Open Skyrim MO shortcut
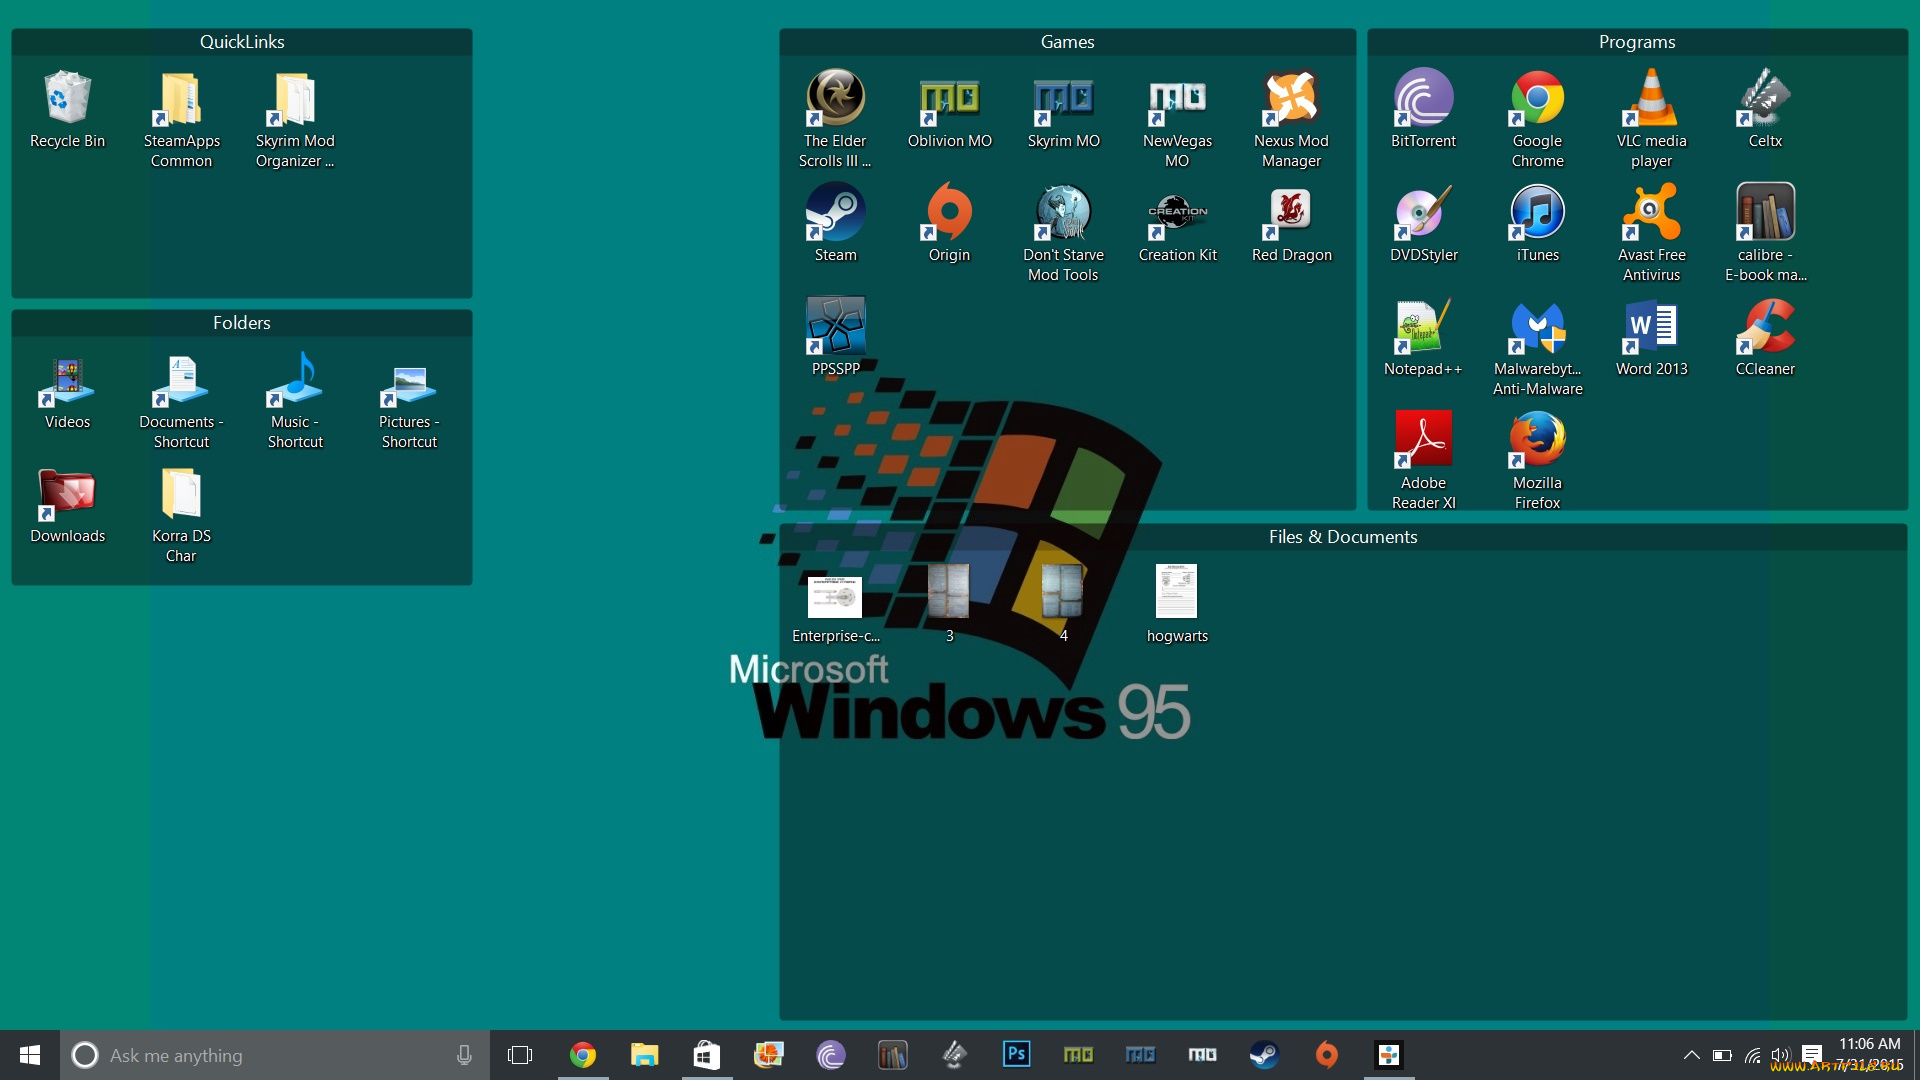The width and height of the screenshot is (1920, 1080). tap(1063, 100)
